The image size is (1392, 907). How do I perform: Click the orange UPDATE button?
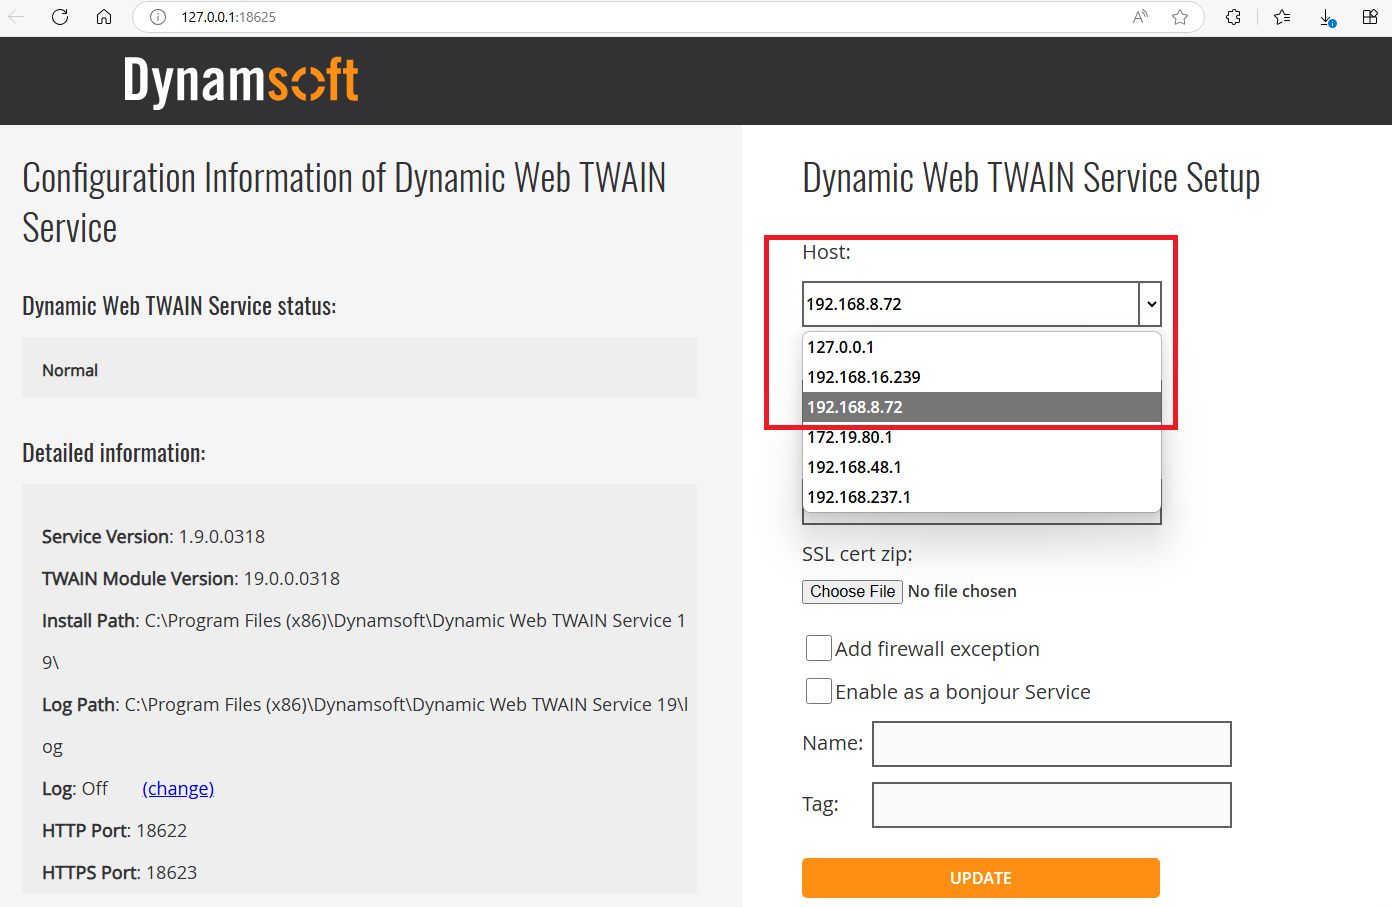point(980,878)
